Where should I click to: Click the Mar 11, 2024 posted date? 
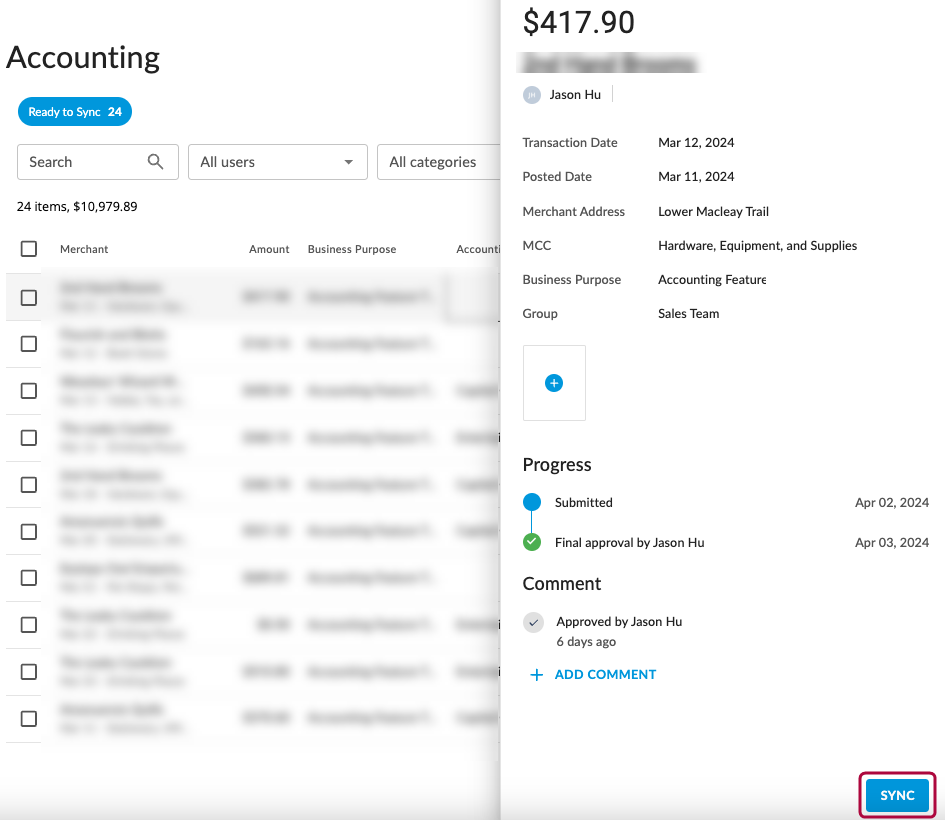(x=696, y=177)
